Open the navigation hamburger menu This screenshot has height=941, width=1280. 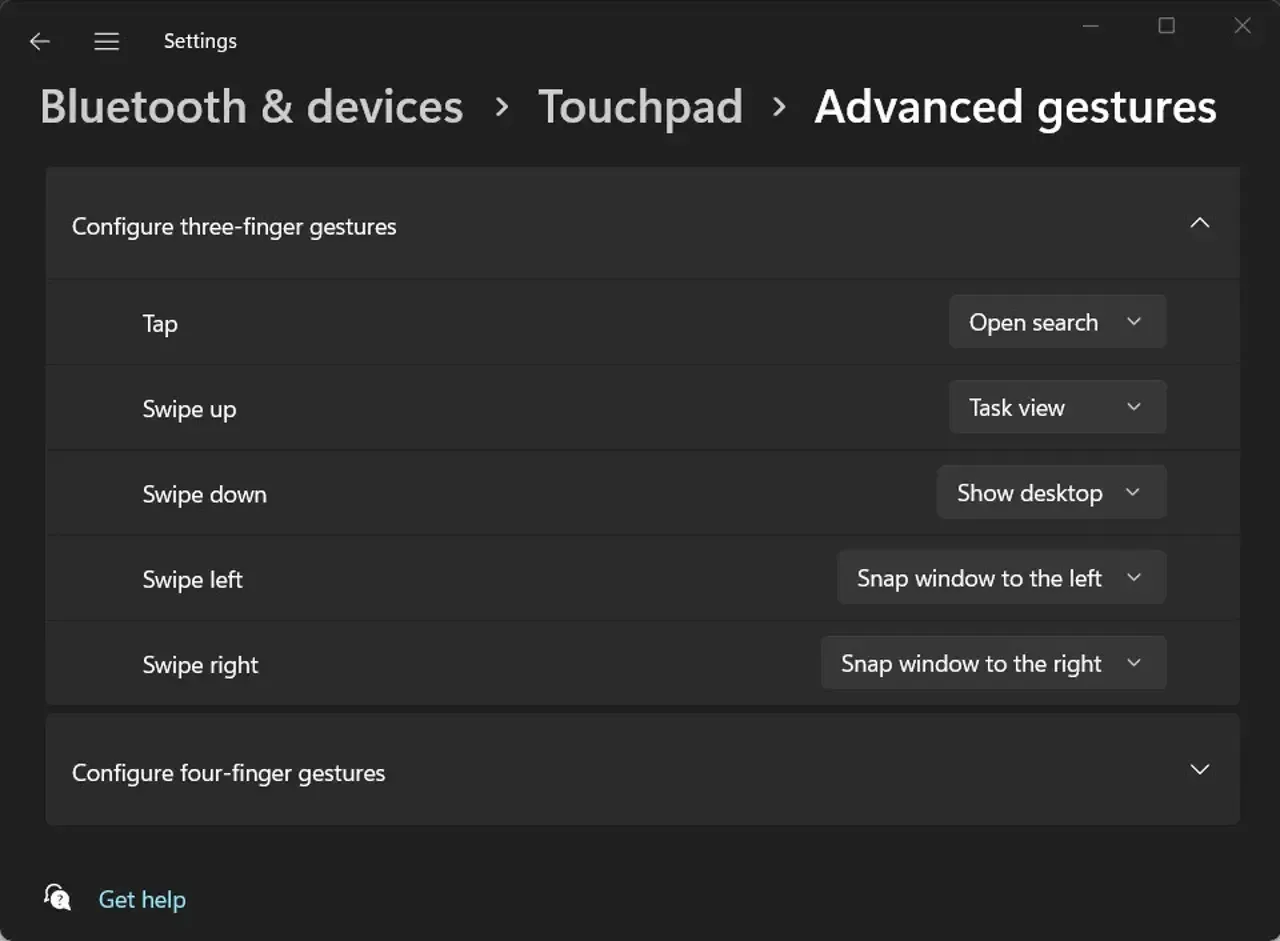106,41
